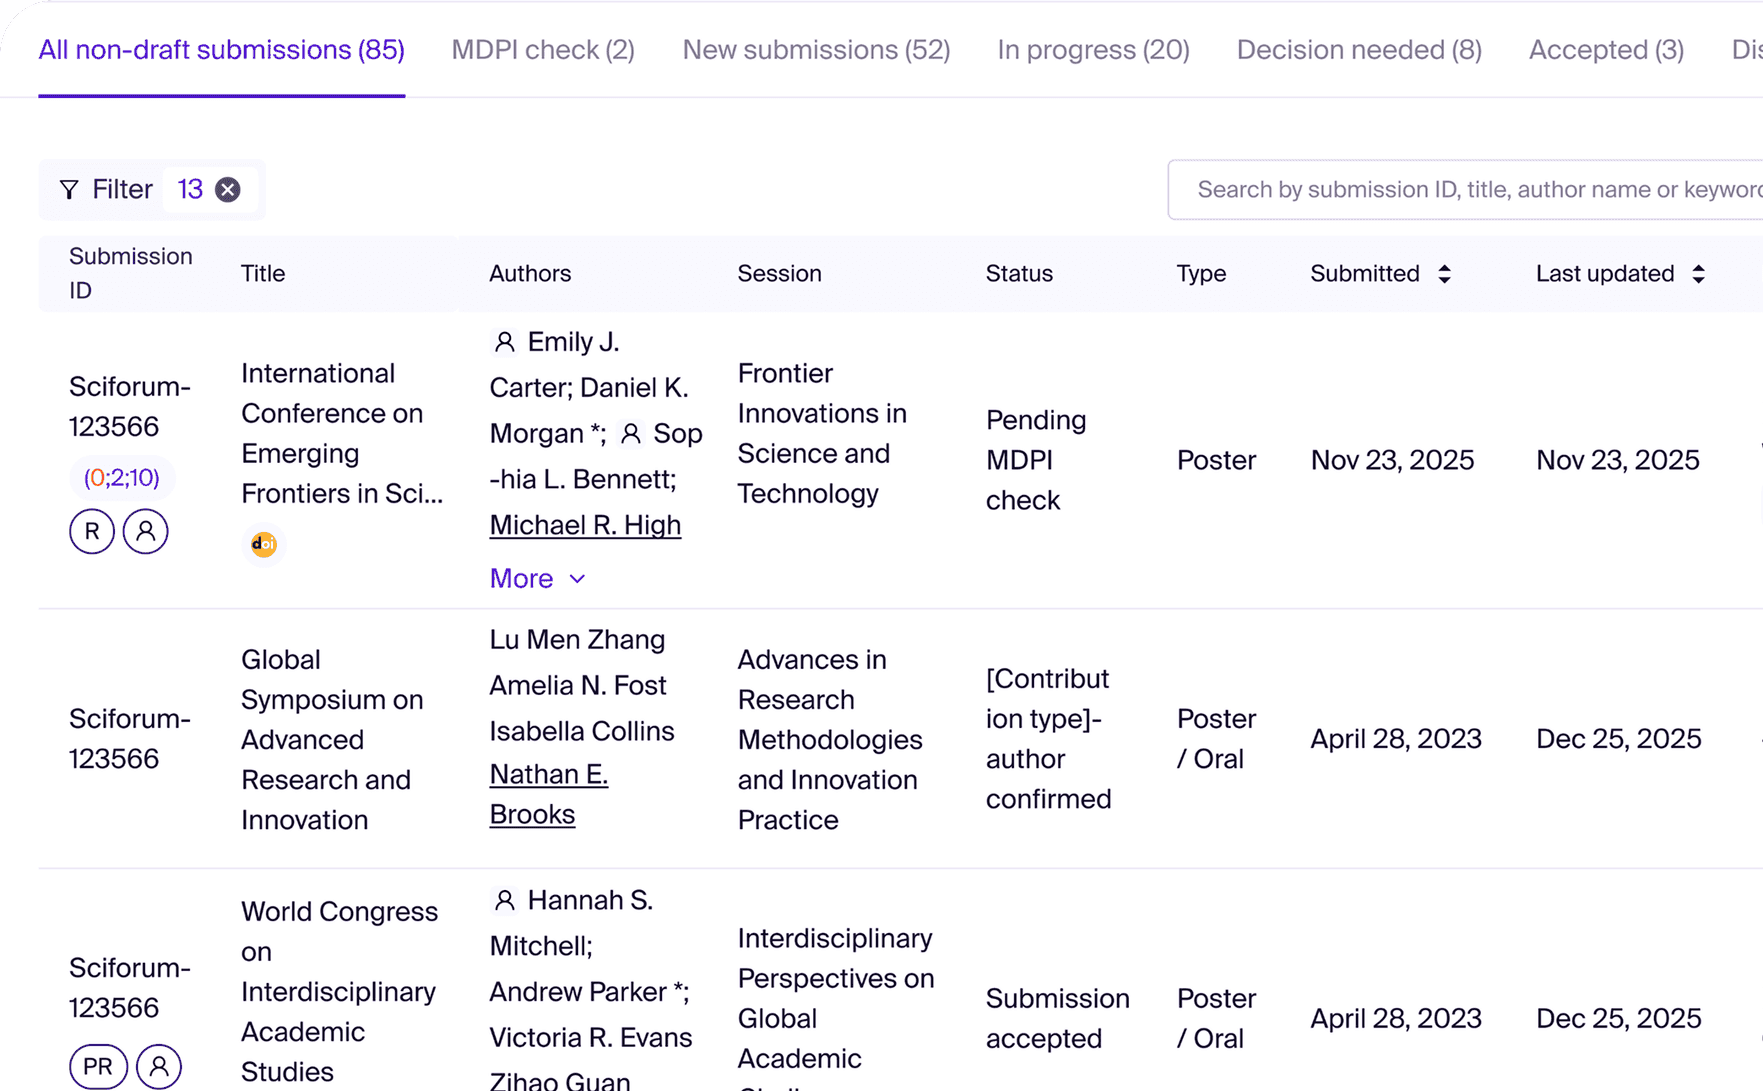Open the Michael R. High author link
The height and width of the screenshot is (1091, 1763).
[585, 525]
